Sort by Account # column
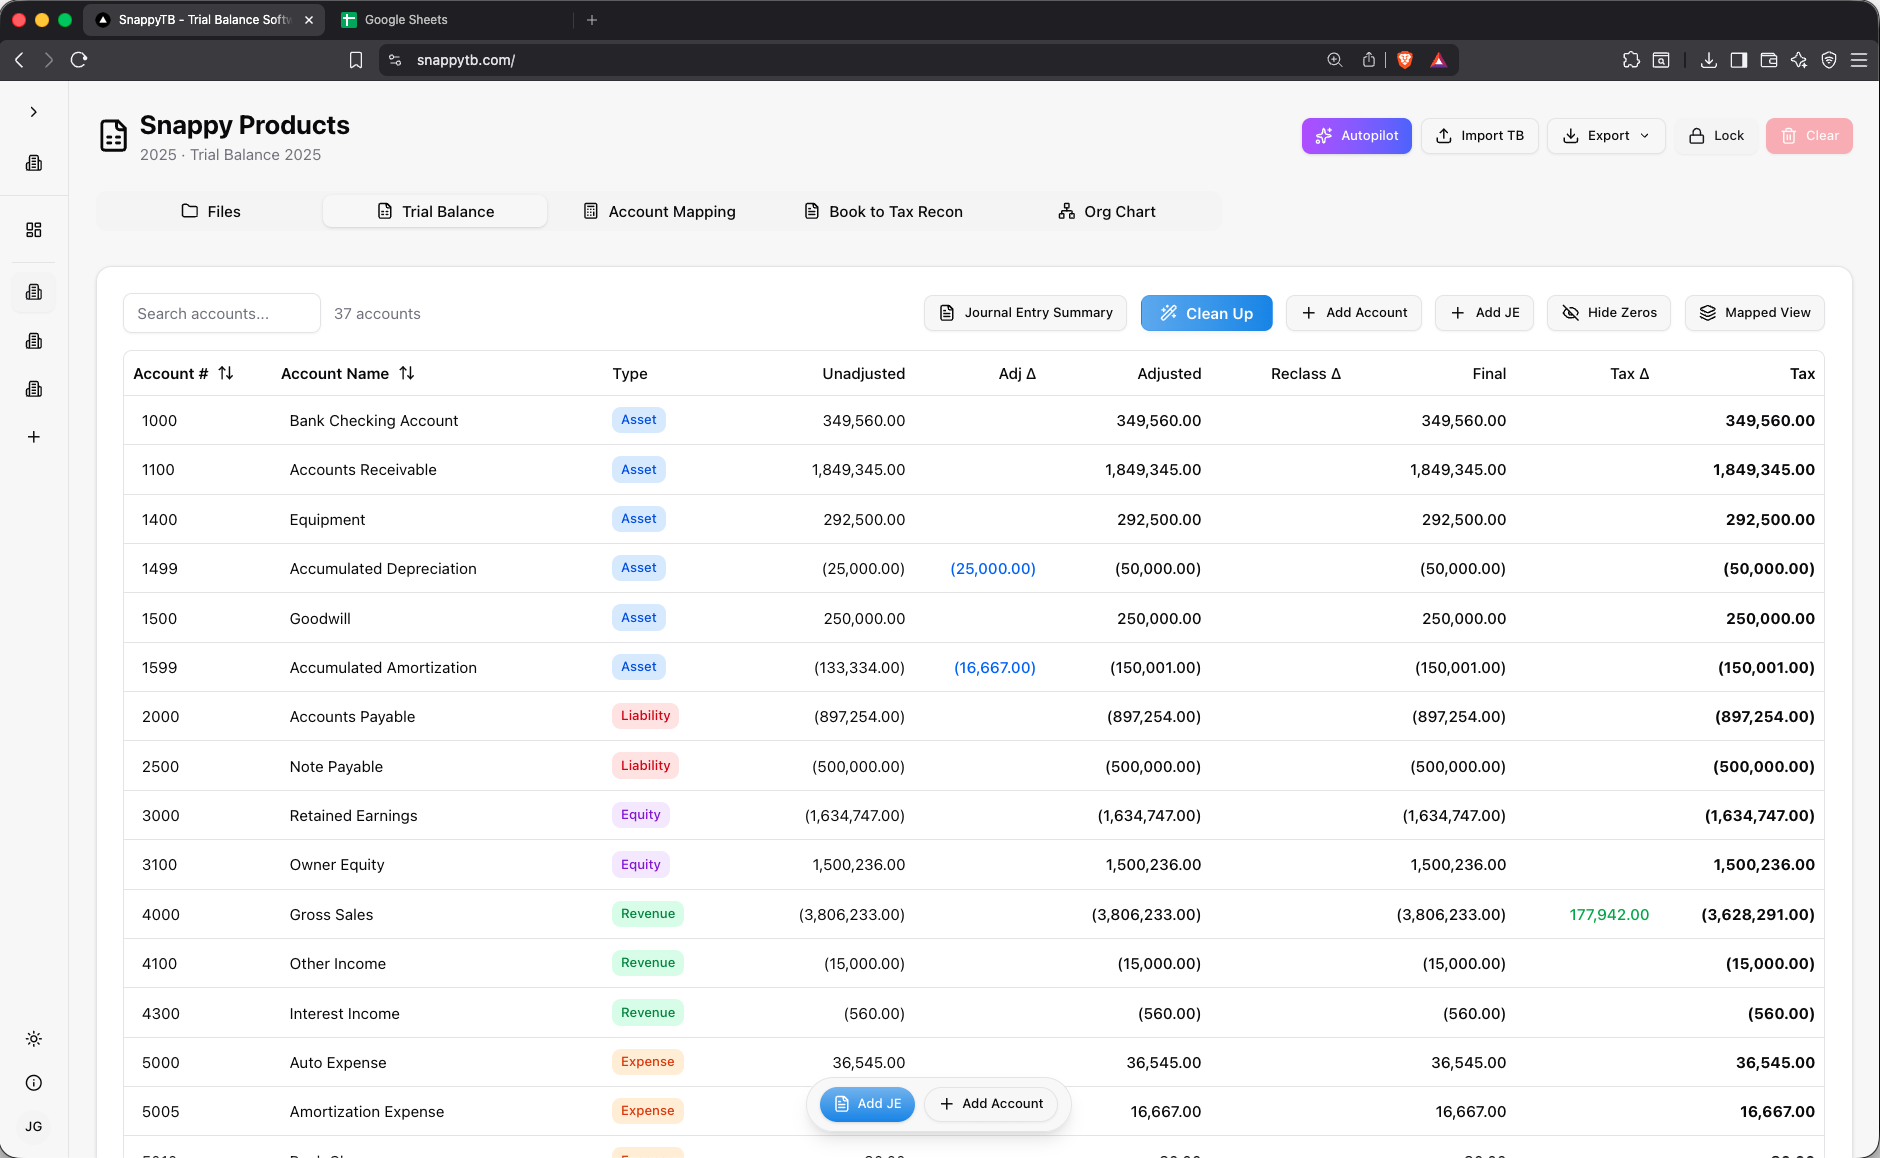Image resolution: width=1880 pixels, height=1158 pixels. click(x=183, y=373)
